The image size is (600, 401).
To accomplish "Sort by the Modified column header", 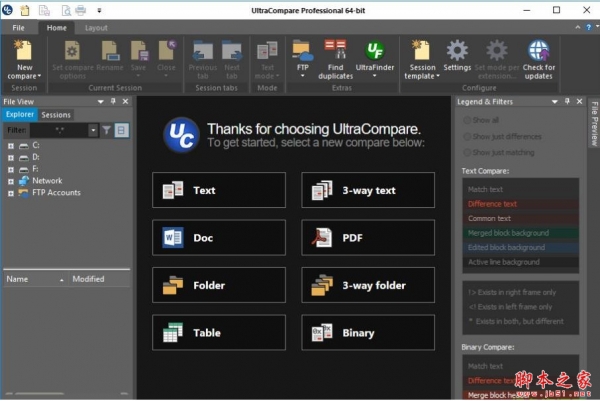I will click(99, 279).
